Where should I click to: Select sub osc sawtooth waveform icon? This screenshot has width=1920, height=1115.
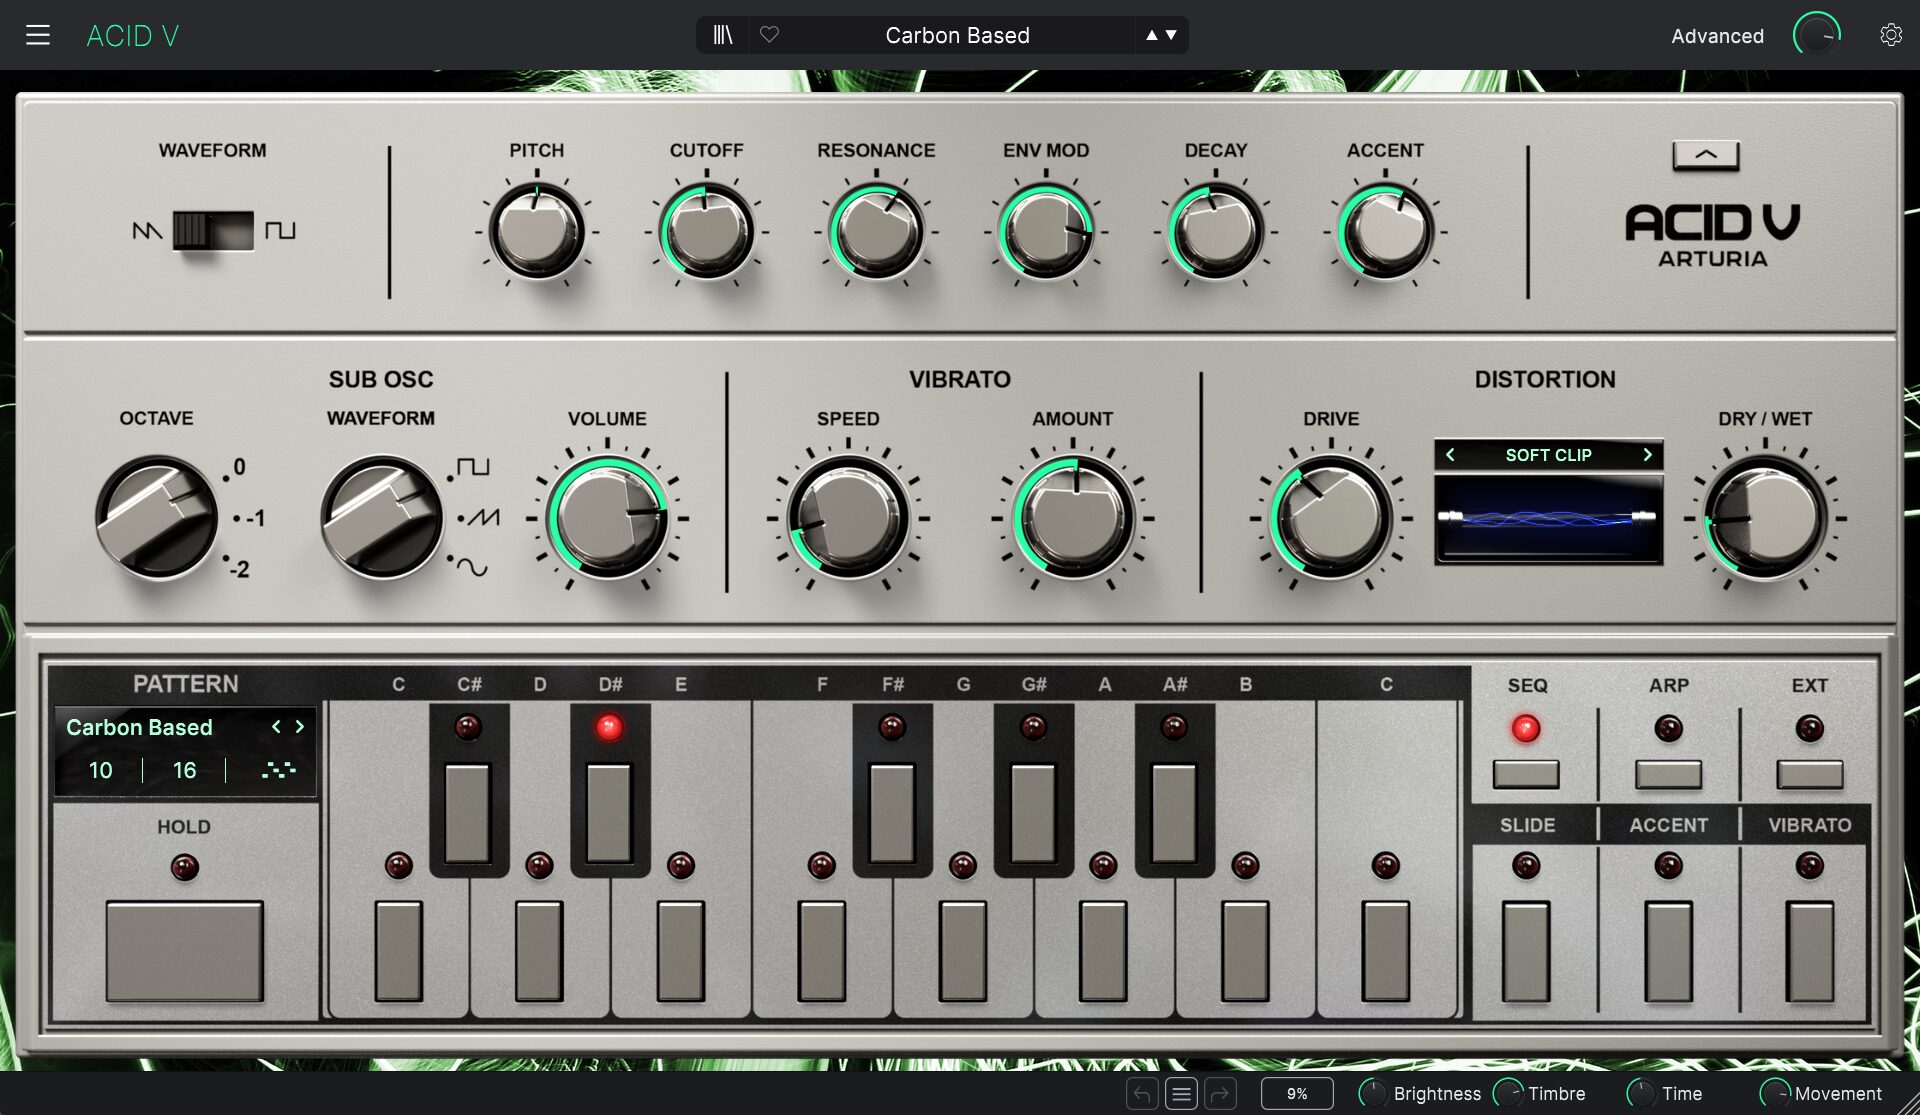pos(483,517)
